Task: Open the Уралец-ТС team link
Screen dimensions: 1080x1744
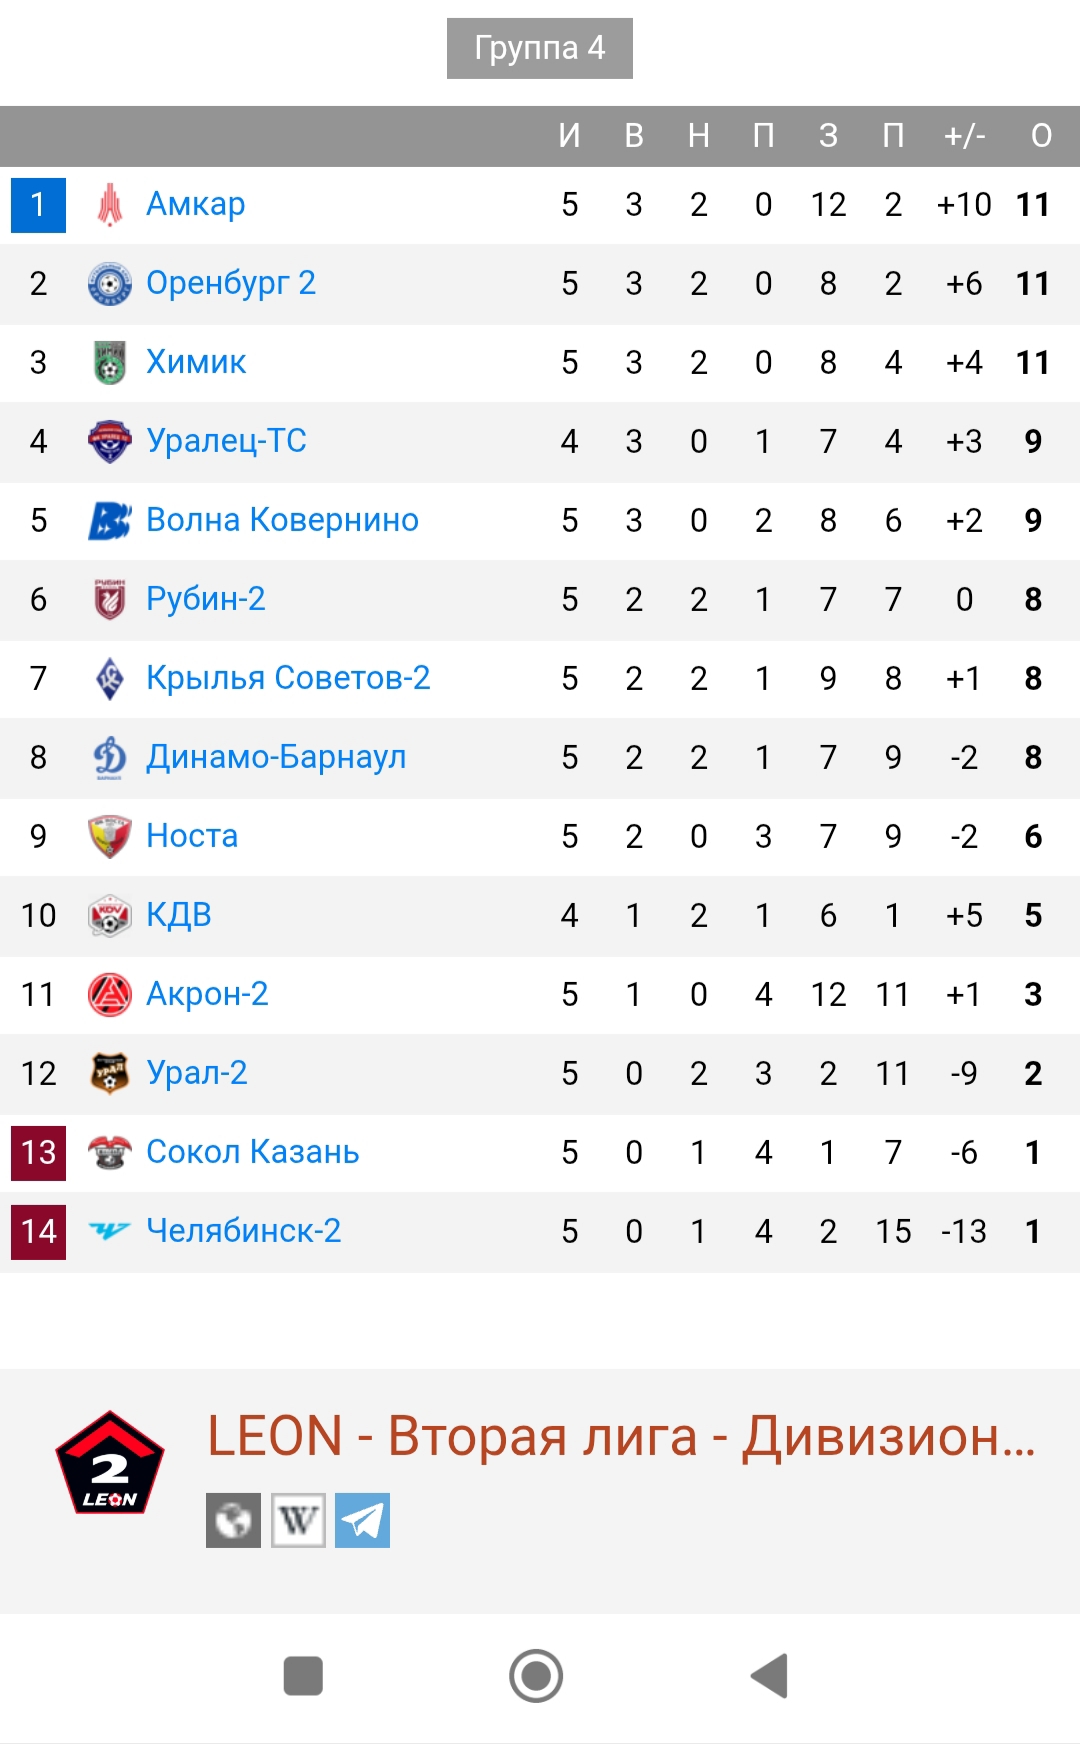Action: [x=226, y=441]
